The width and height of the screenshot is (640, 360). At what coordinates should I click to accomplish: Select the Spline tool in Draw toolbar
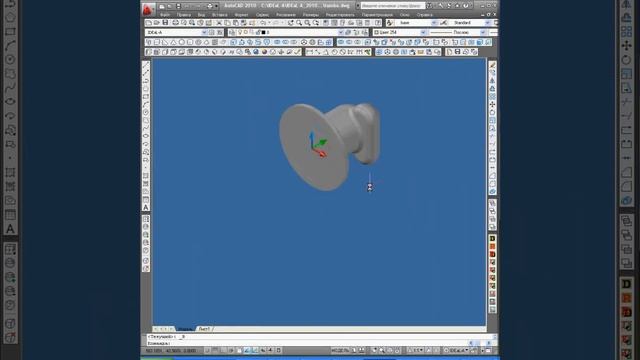146,129
